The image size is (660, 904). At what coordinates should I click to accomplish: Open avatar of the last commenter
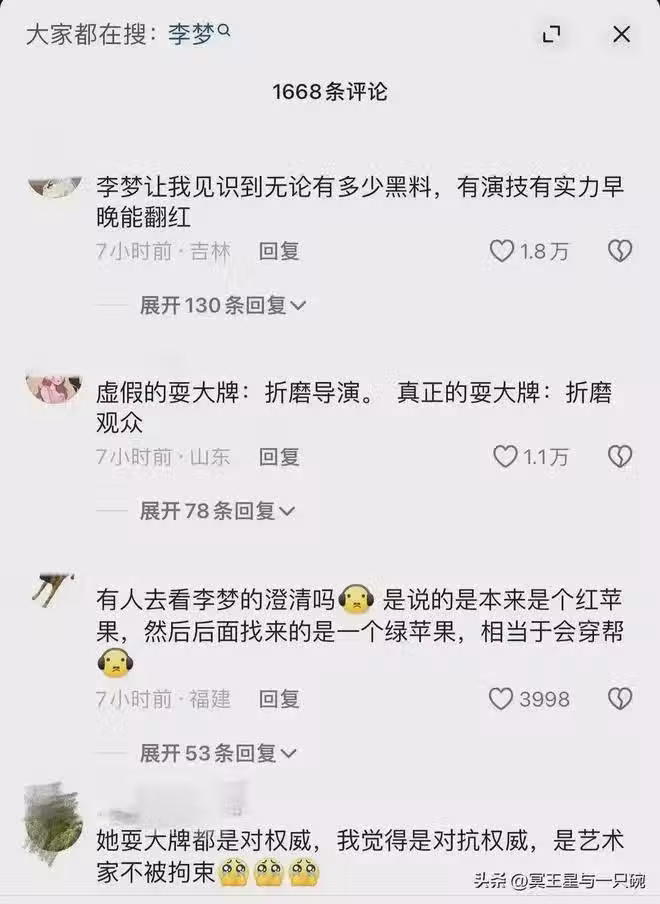point(54,823)
